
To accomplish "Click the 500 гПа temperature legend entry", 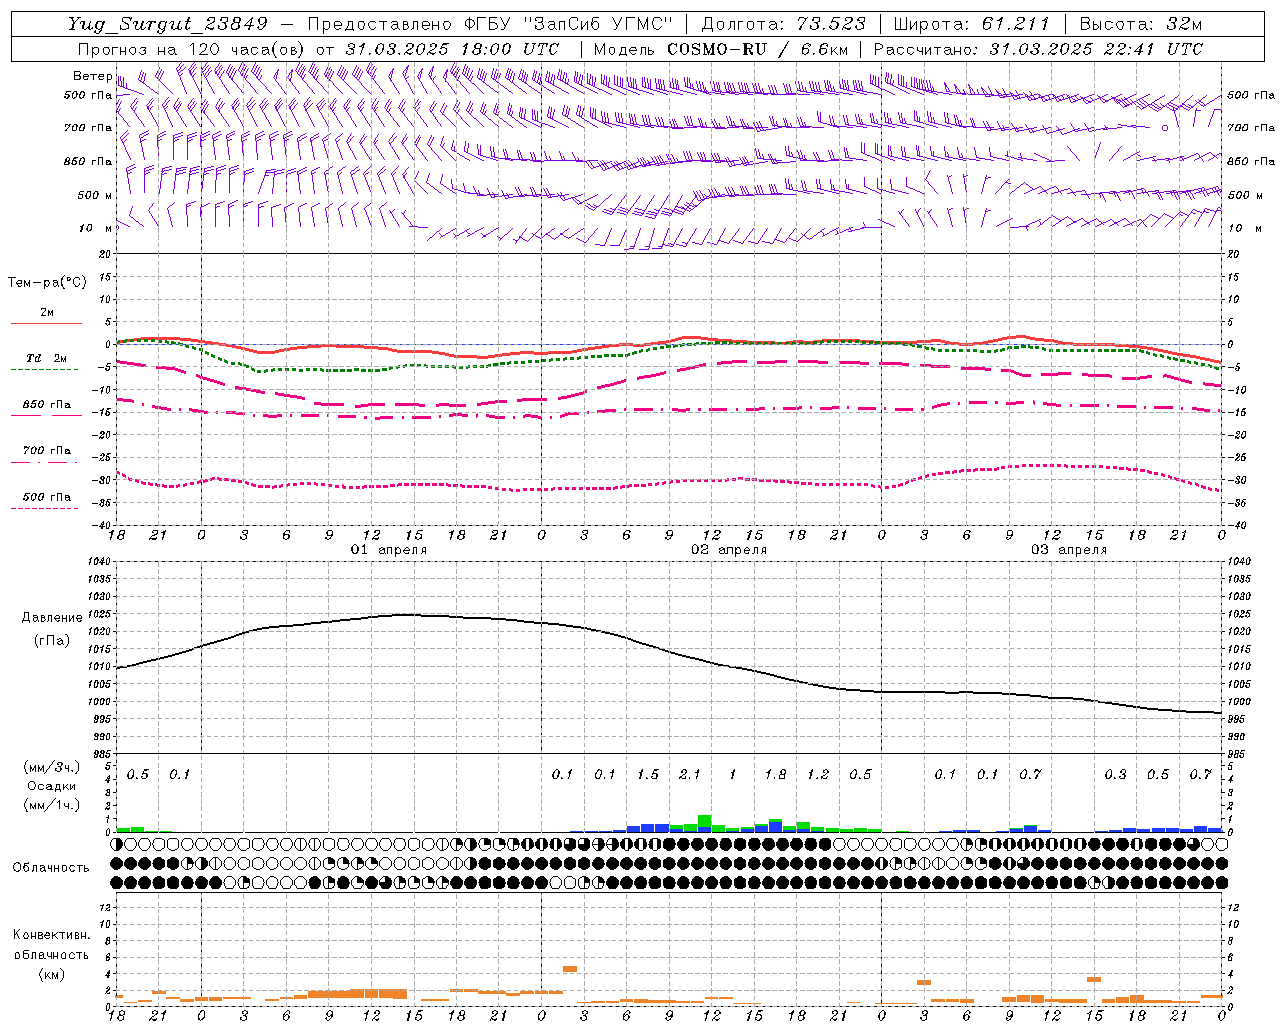I will pos(46,501).
